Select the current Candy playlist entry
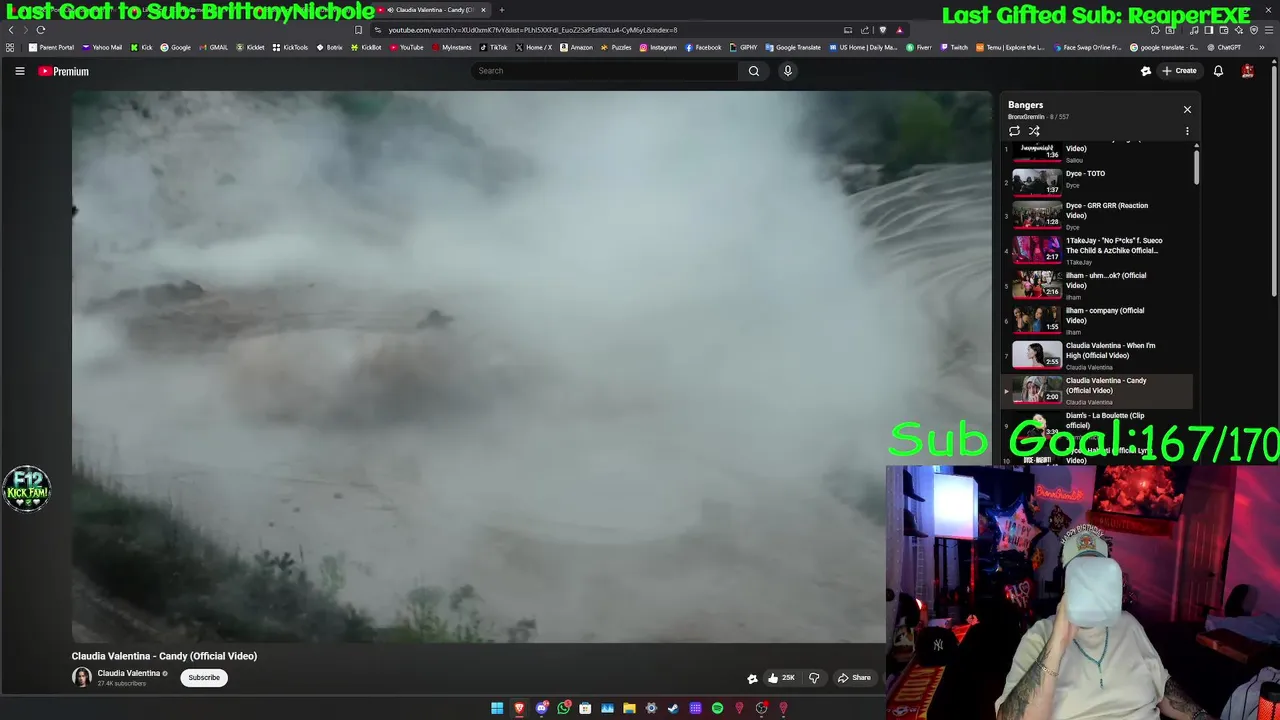 tap(1097, 390)
